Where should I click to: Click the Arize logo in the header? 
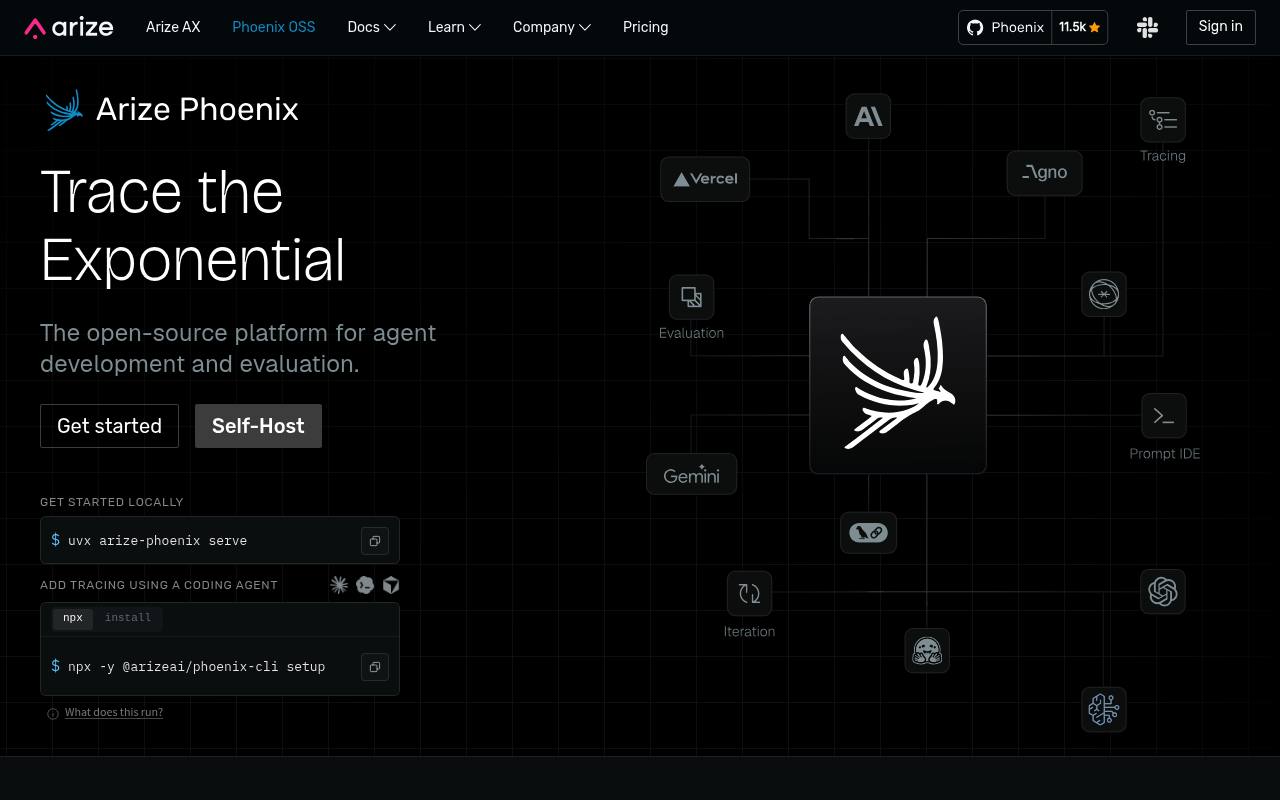(x=69, y=27)
